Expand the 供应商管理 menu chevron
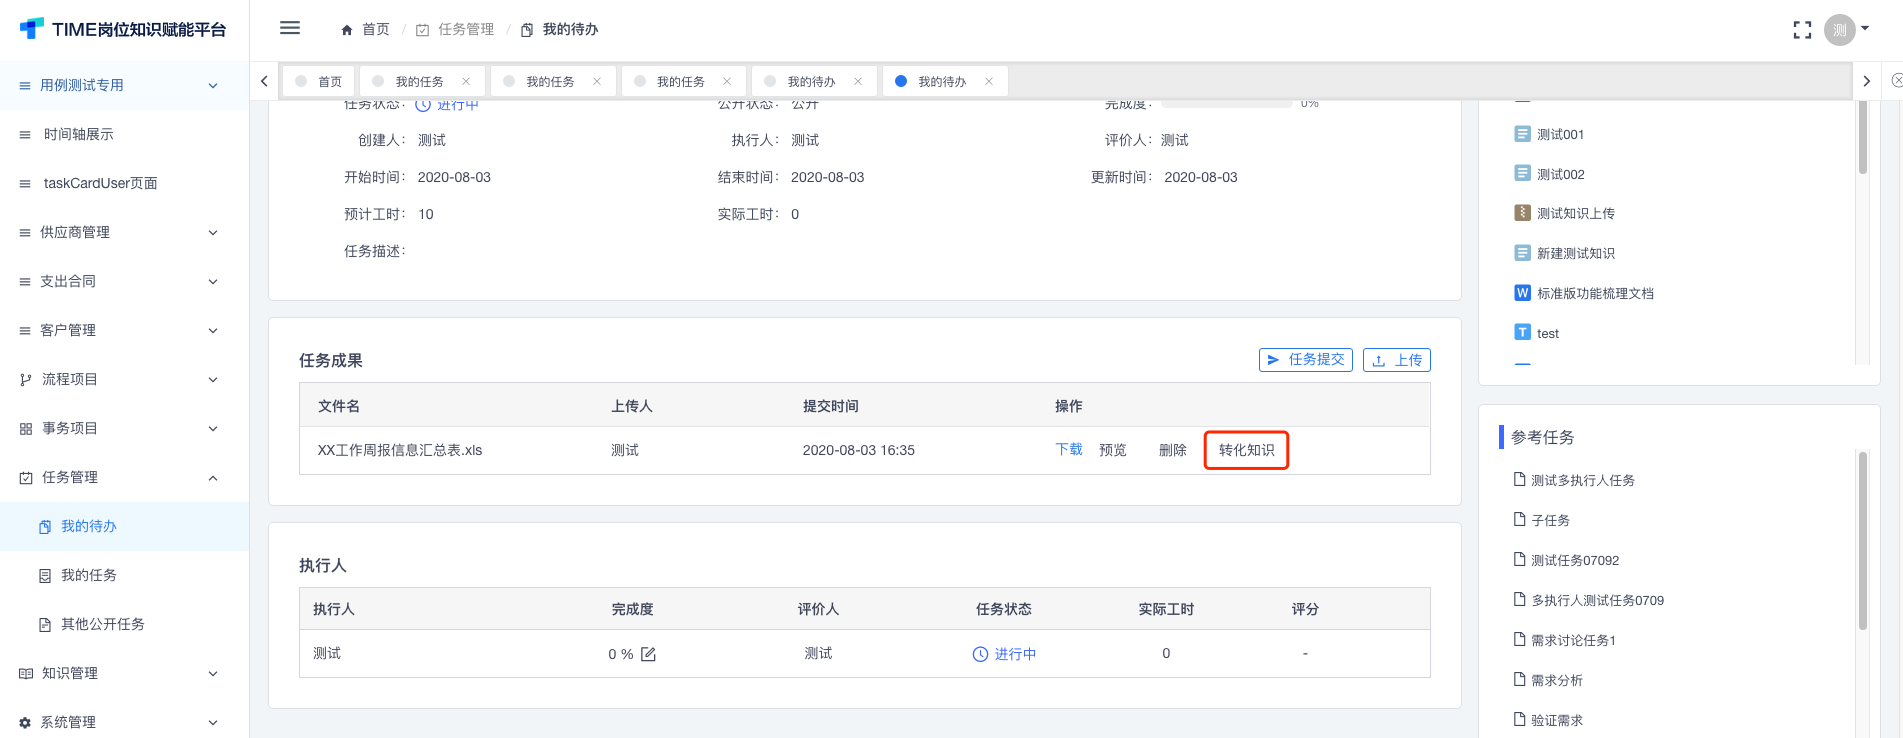1903x738 pixels. pos(213,233)
